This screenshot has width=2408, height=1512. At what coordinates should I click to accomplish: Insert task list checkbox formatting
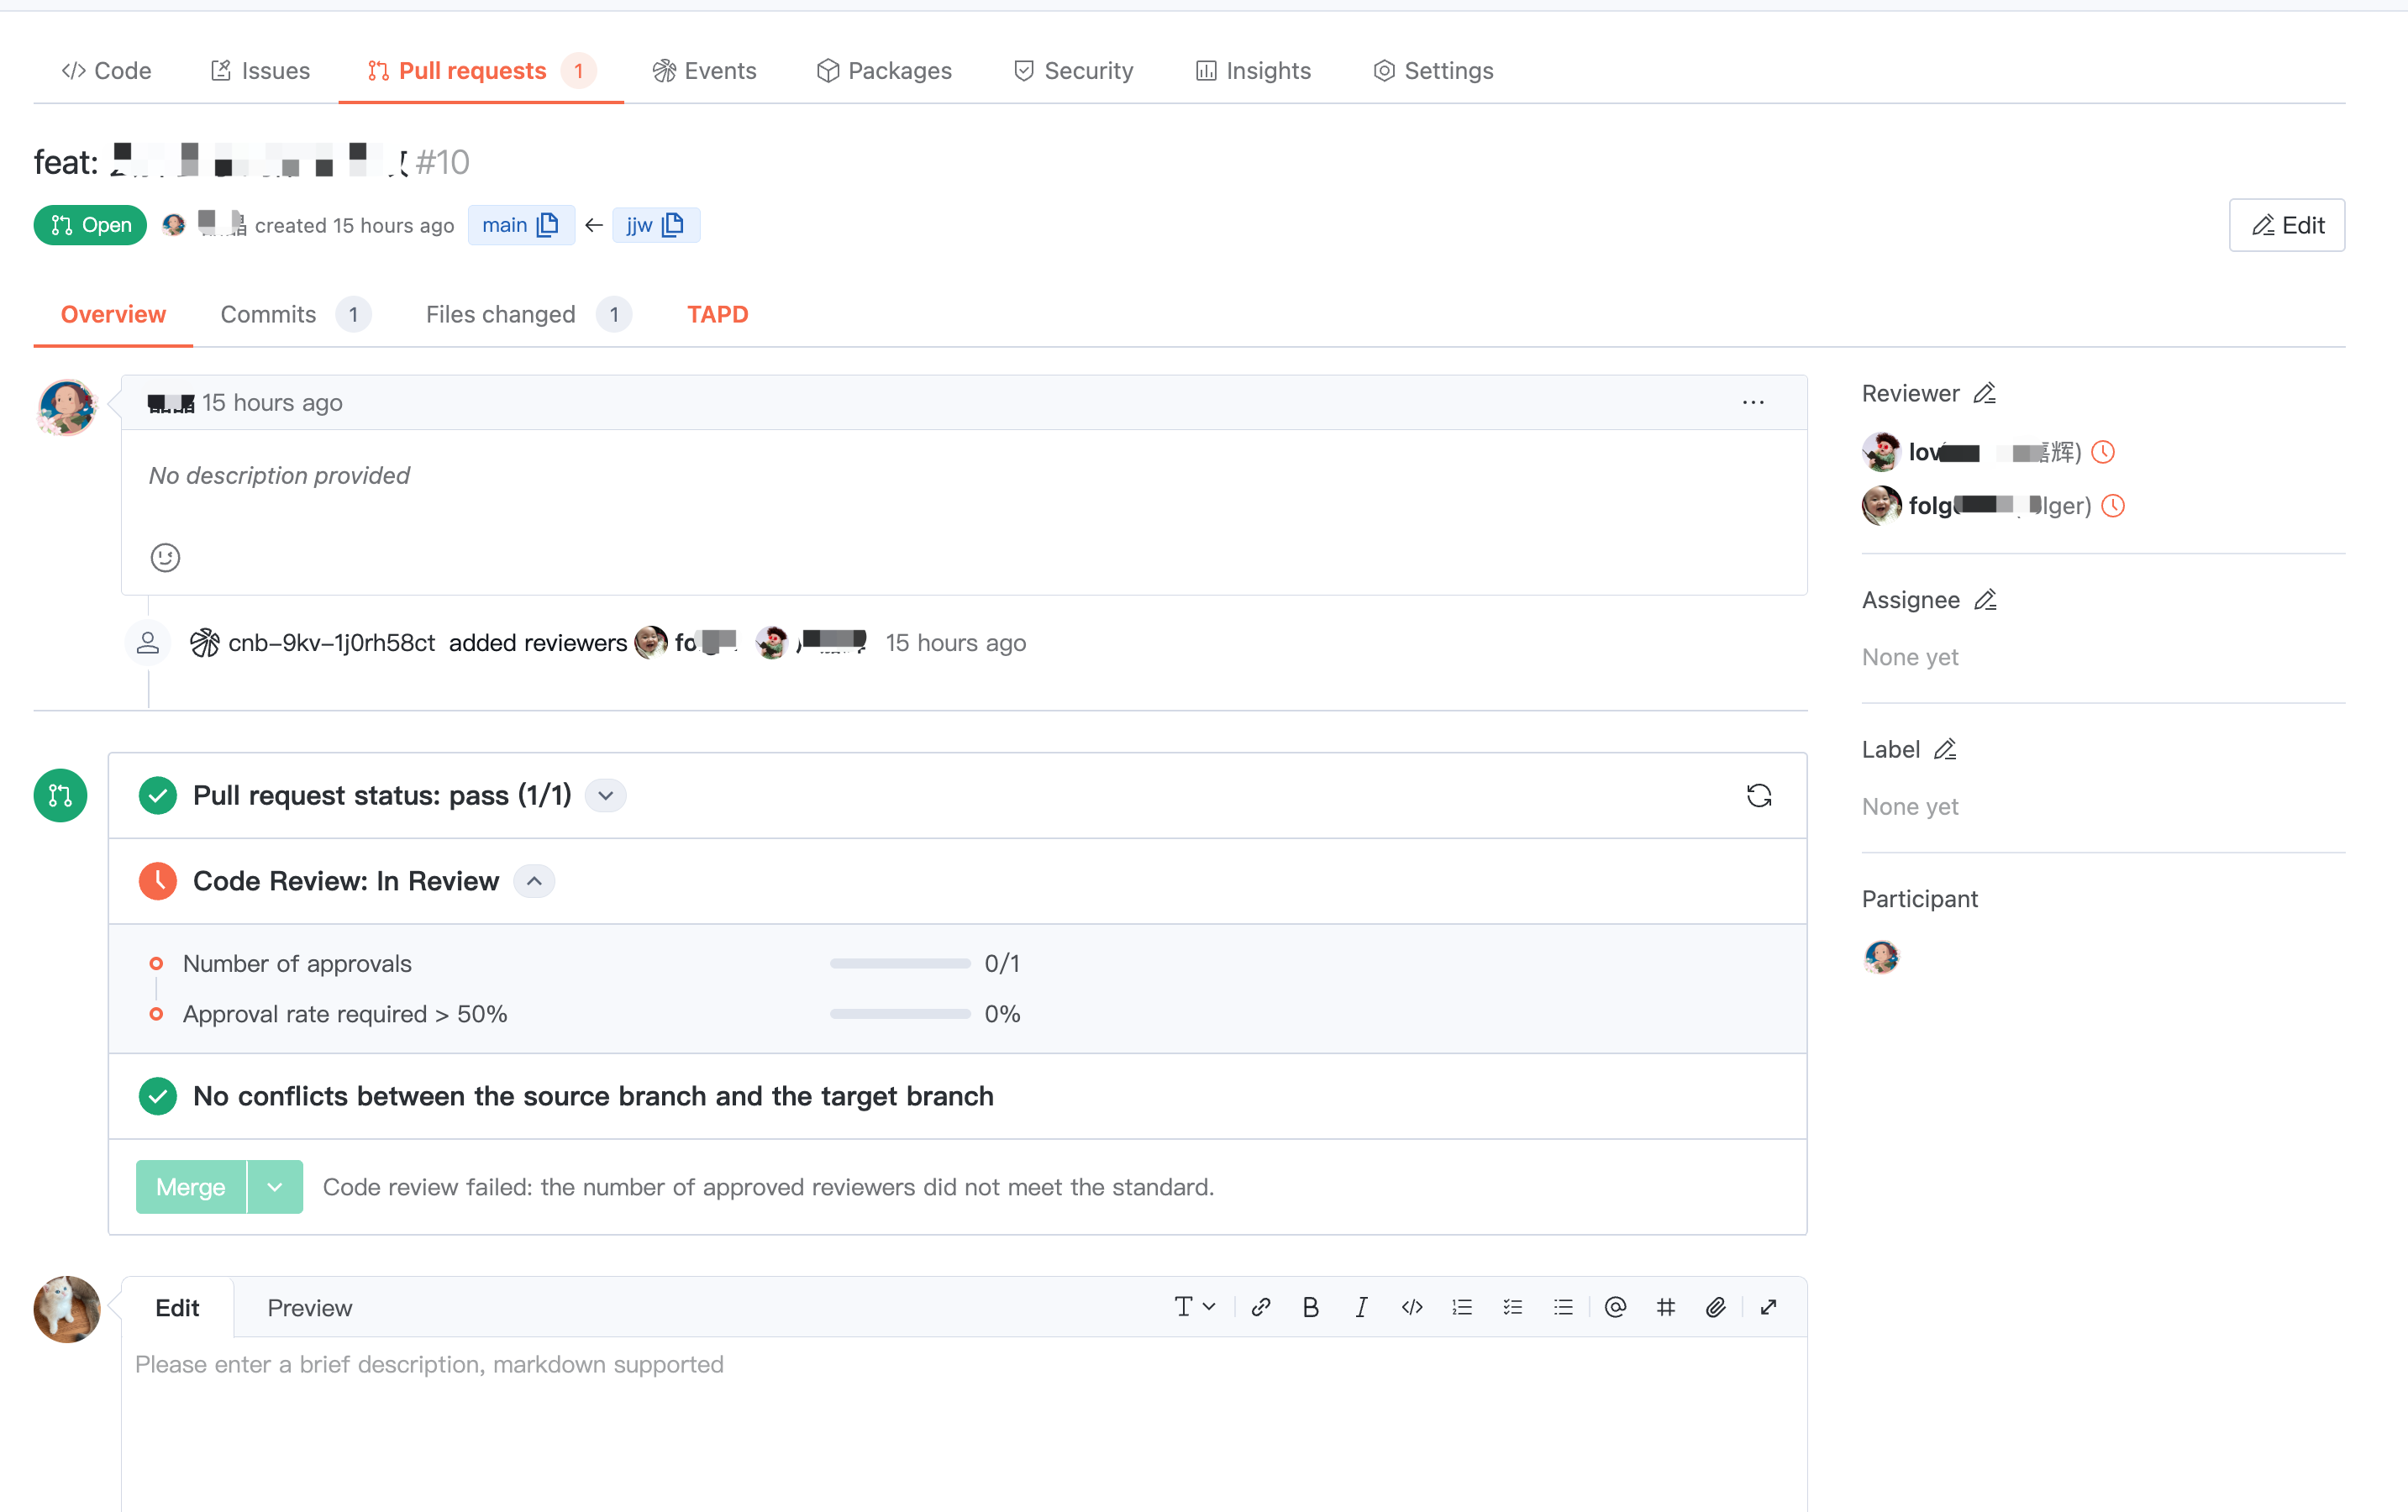click(x=1512, y=1307)
